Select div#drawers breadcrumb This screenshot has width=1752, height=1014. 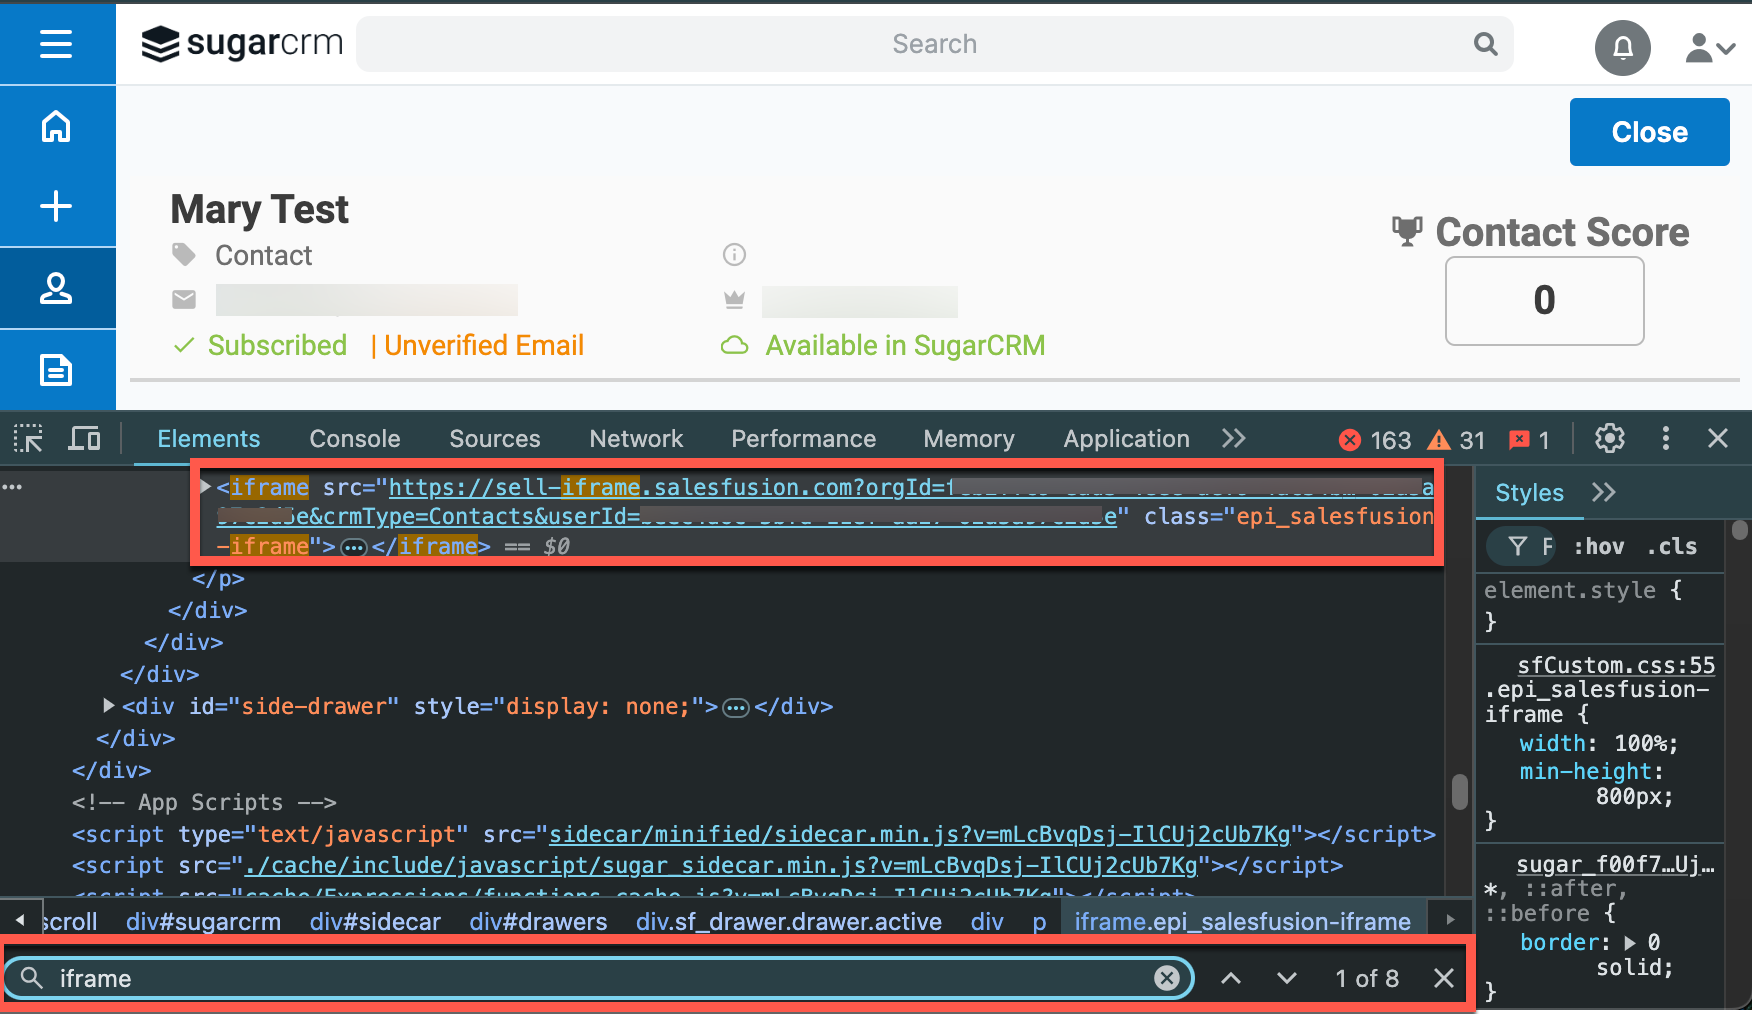tap(538, 921)
